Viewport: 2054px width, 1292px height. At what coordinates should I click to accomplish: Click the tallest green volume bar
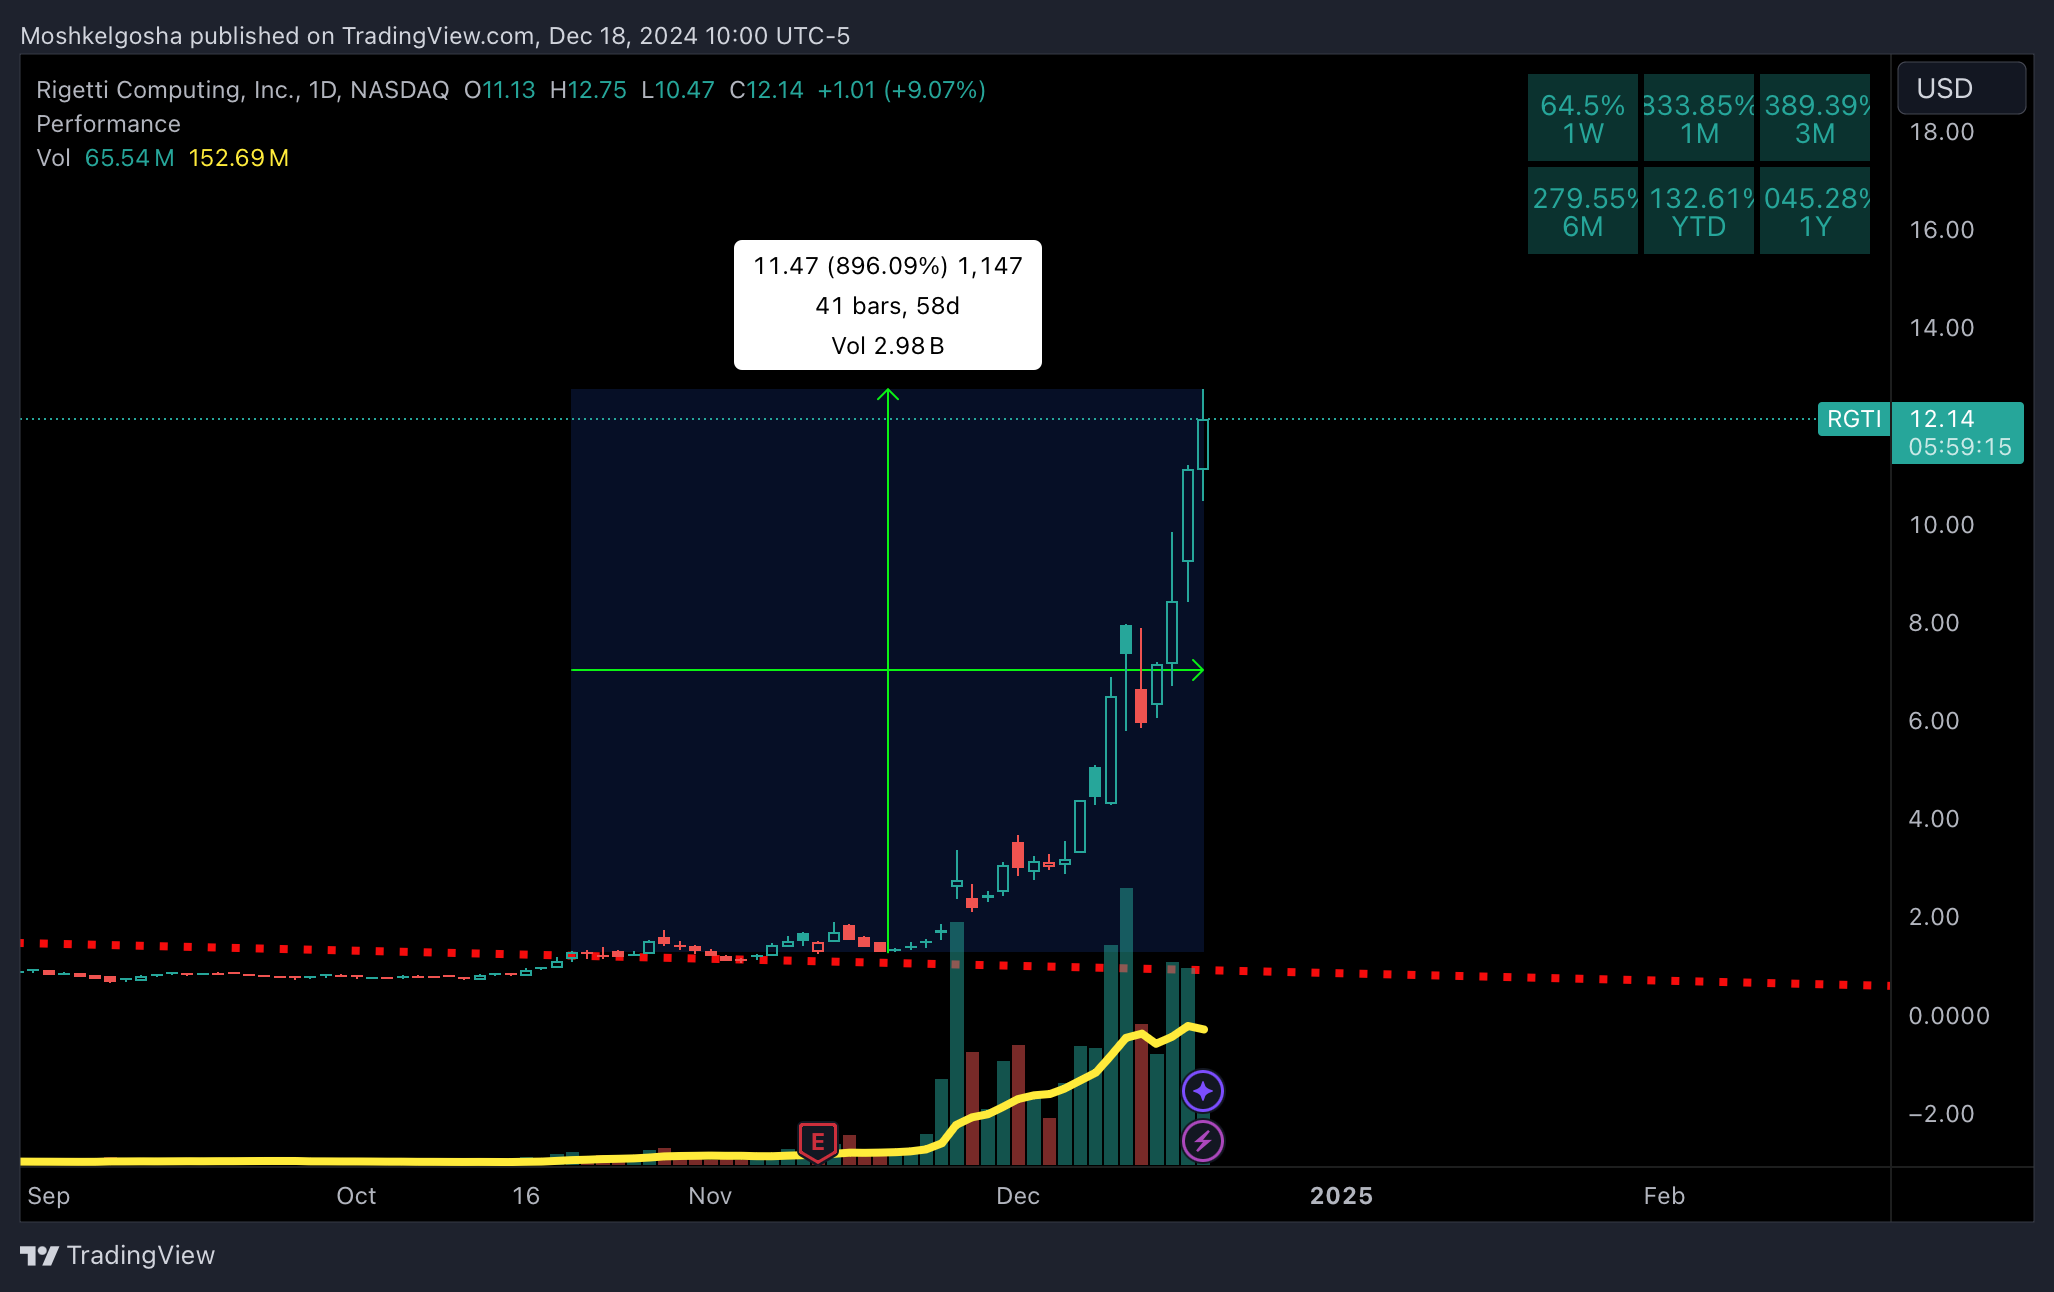click(x=1126, y=1026)
